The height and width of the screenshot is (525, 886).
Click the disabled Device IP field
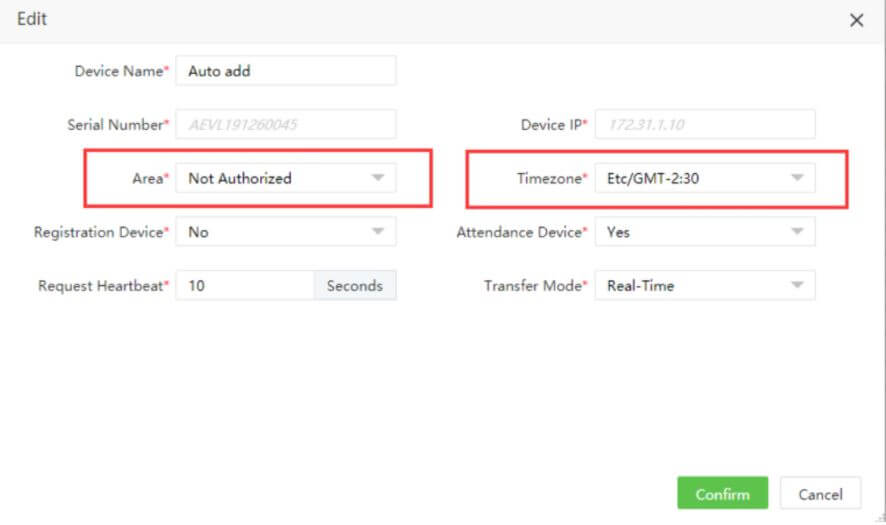point(705,125)
